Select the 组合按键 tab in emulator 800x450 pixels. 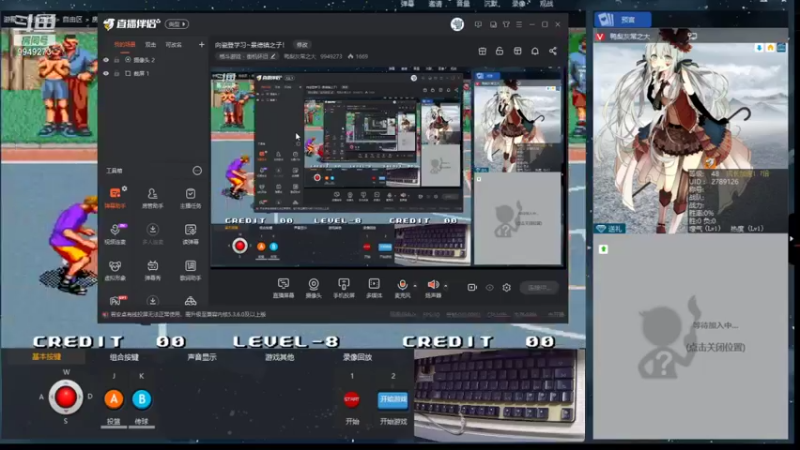[124, 357]
